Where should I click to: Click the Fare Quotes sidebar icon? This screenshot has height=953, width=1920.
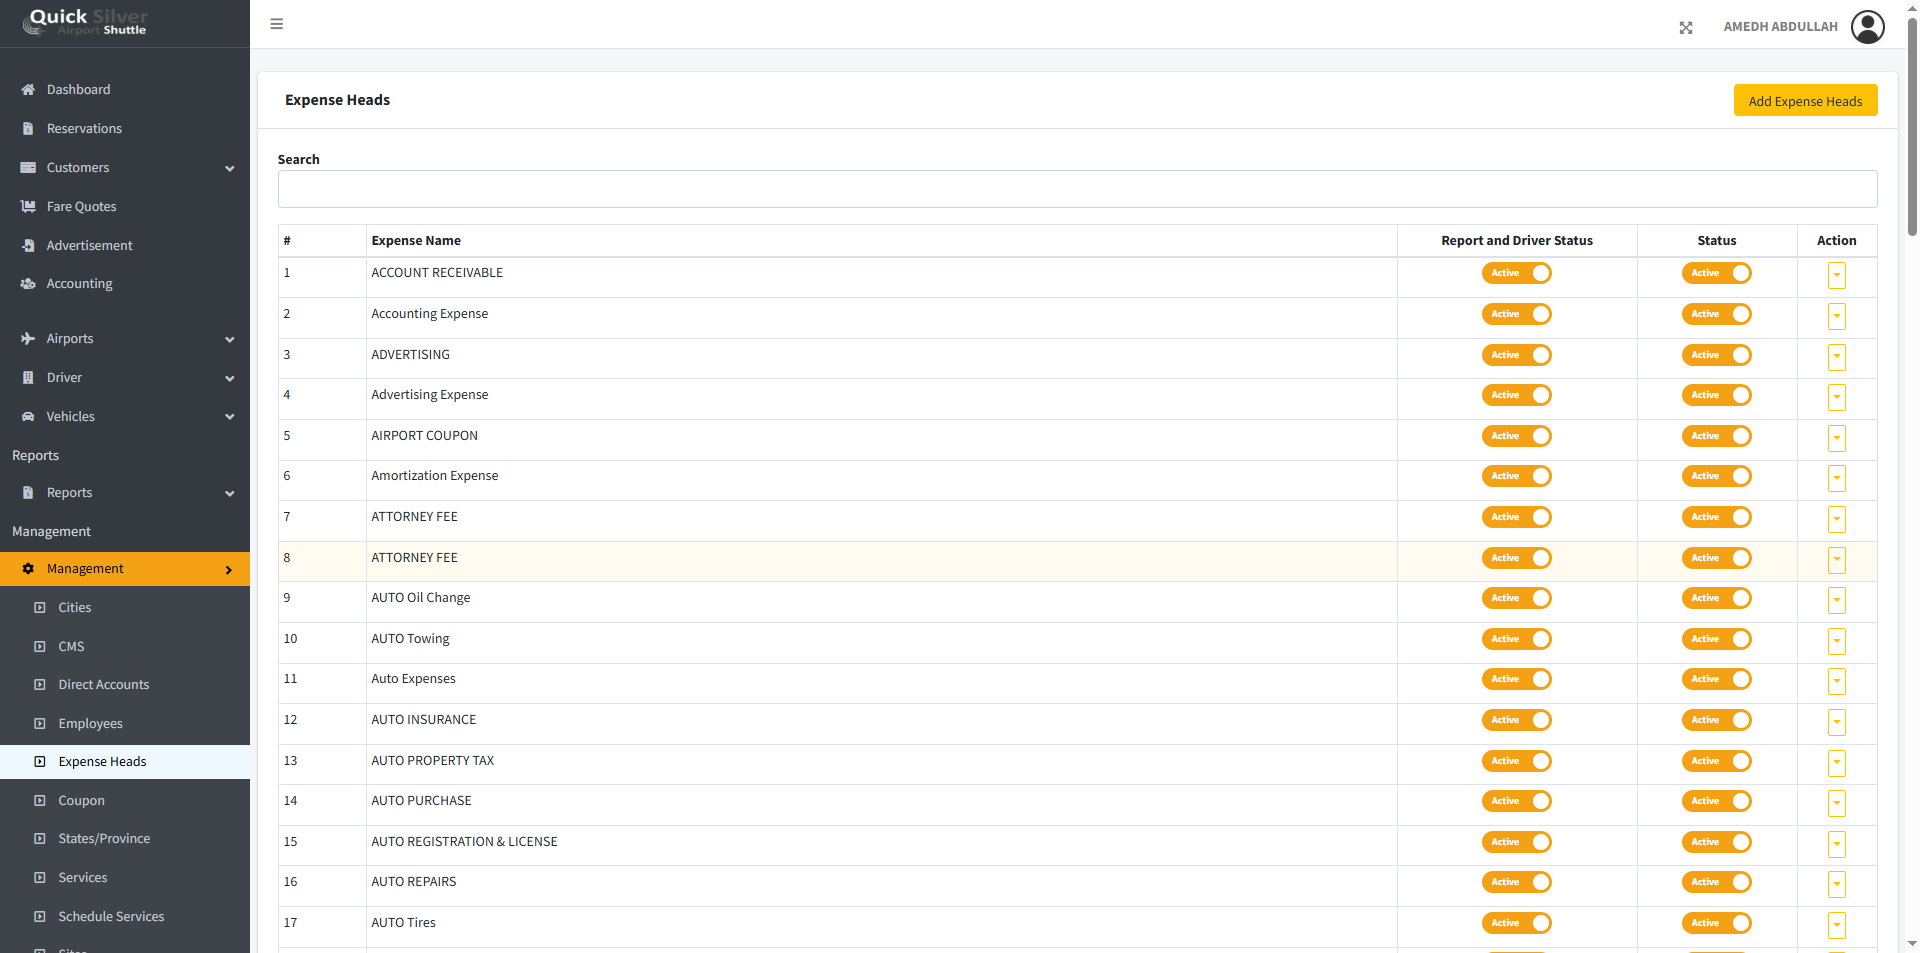point(28,207)
